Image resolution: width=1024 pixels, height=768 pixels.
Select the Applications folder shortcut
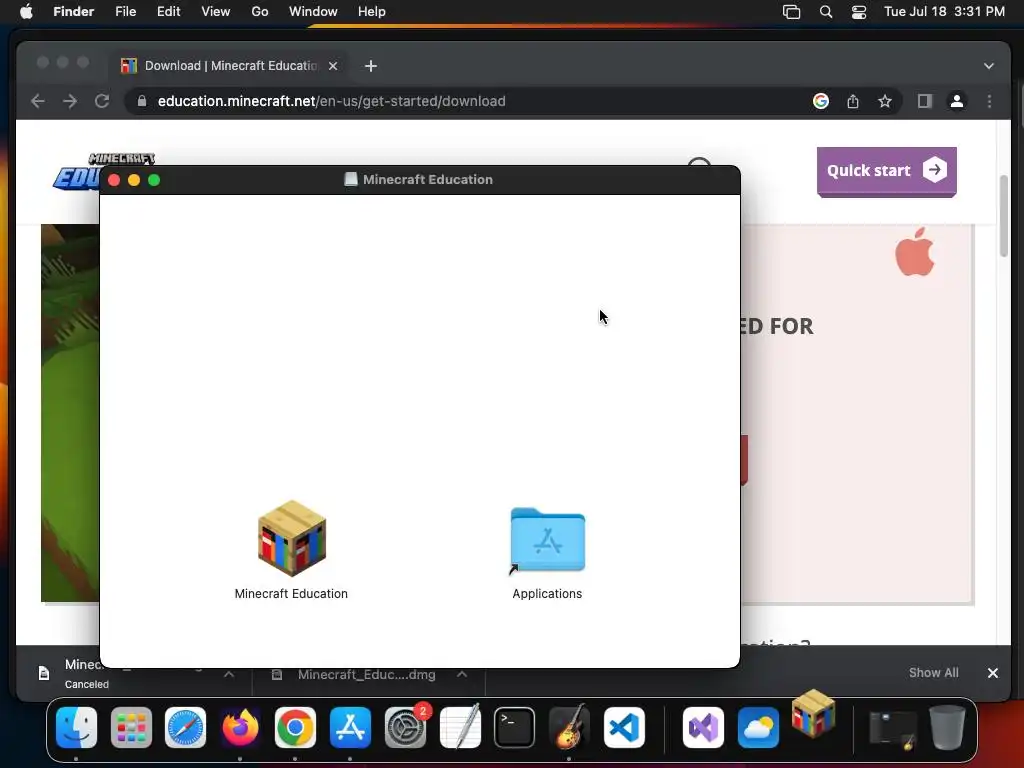pyautogui.click(x=547, y=541)
